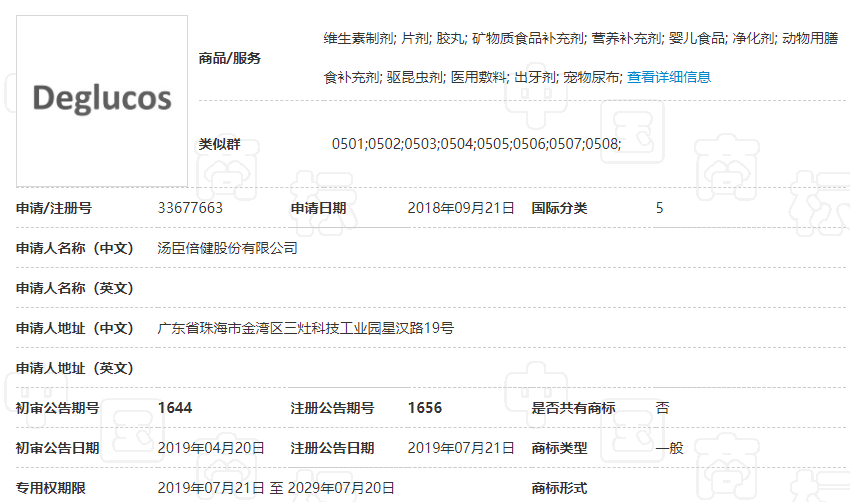Viewport: 850px width, 502px height.
Task: Click the 申请人地址（中文） label
Action: tap(75, 329)
